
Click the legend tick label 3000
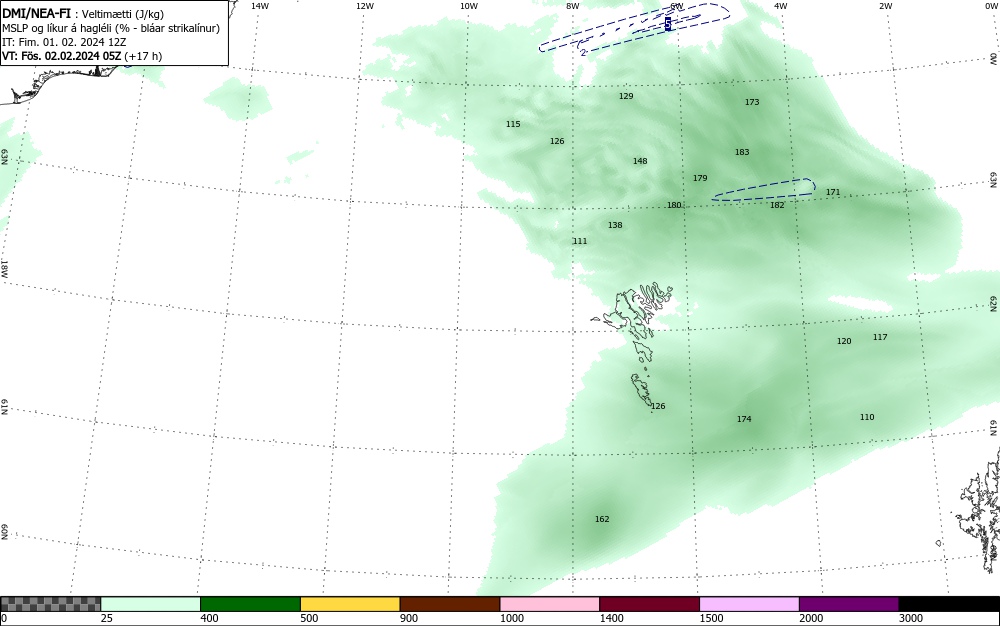point(911,618)
